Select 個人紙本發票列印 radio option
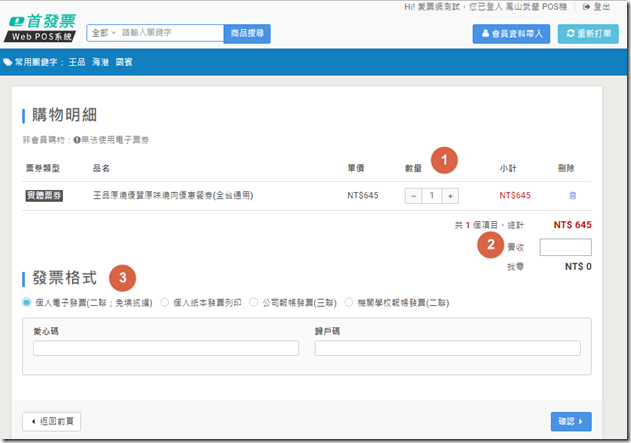Image resolution: width=631 pixels, height=443 pixels. [165, 302]
